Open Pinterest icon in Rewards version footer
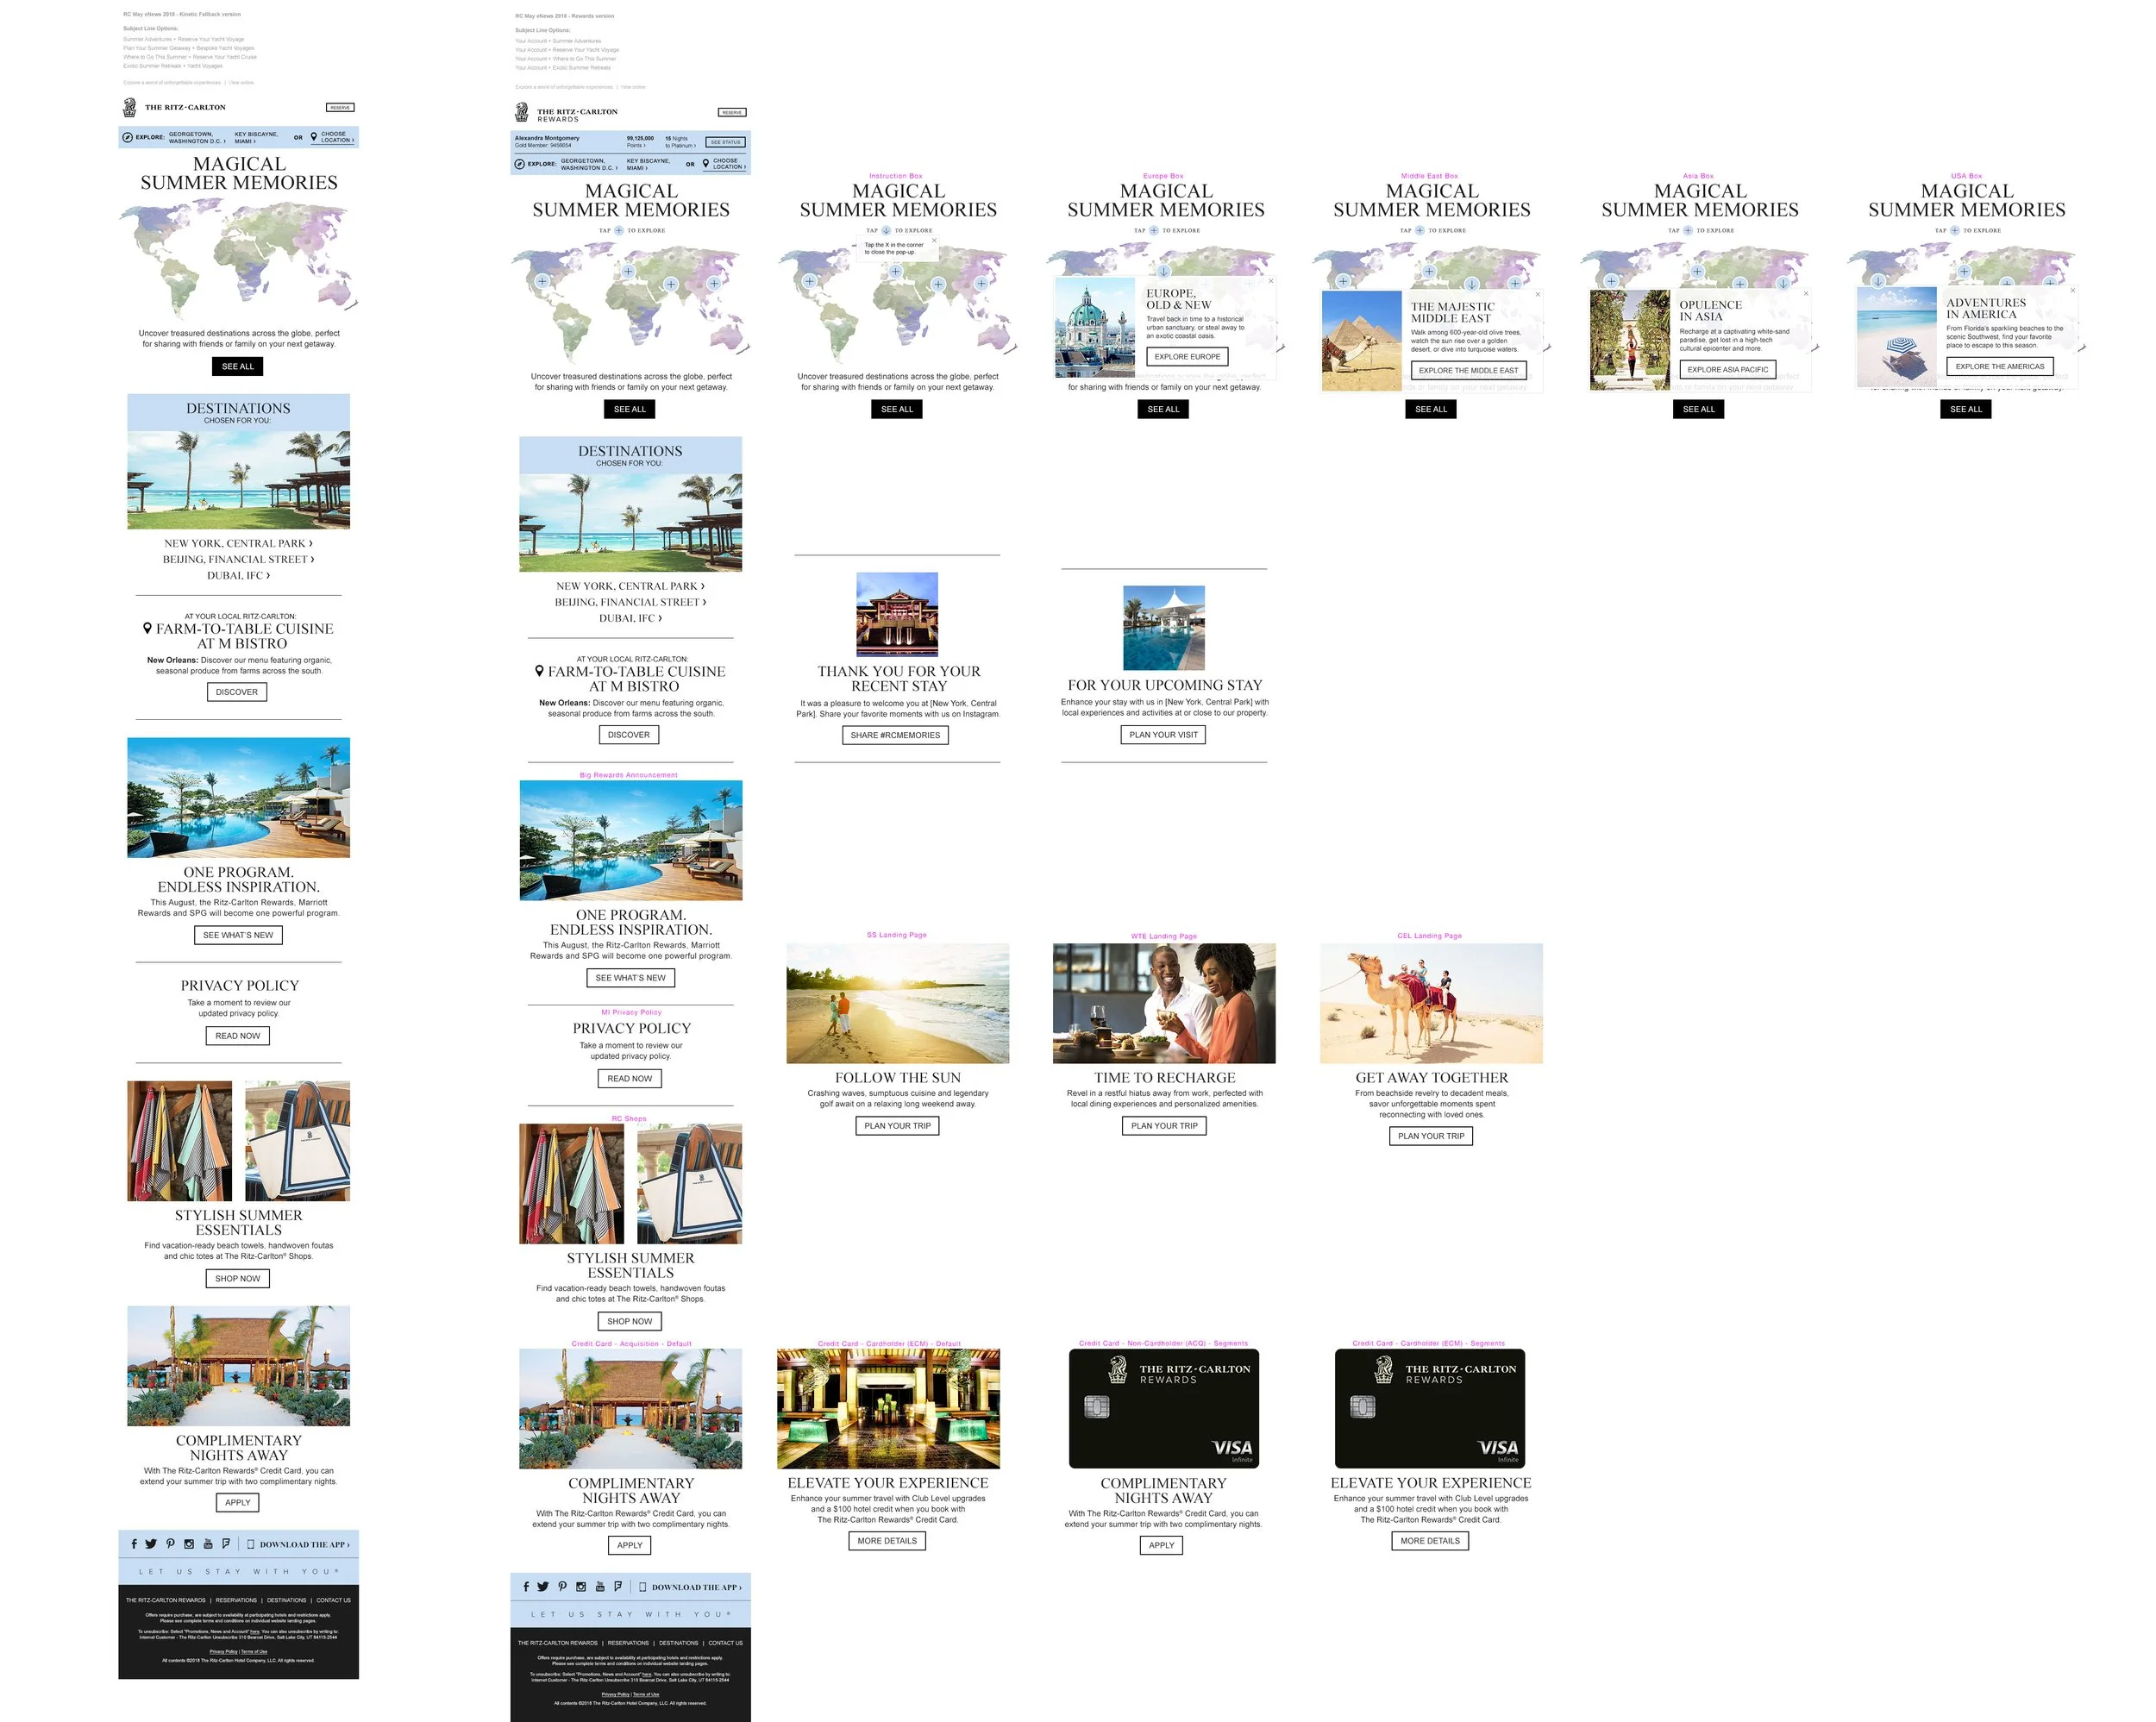Screen dimensions: 2156x1722 pyautogui.click(x=562, y=1586)
